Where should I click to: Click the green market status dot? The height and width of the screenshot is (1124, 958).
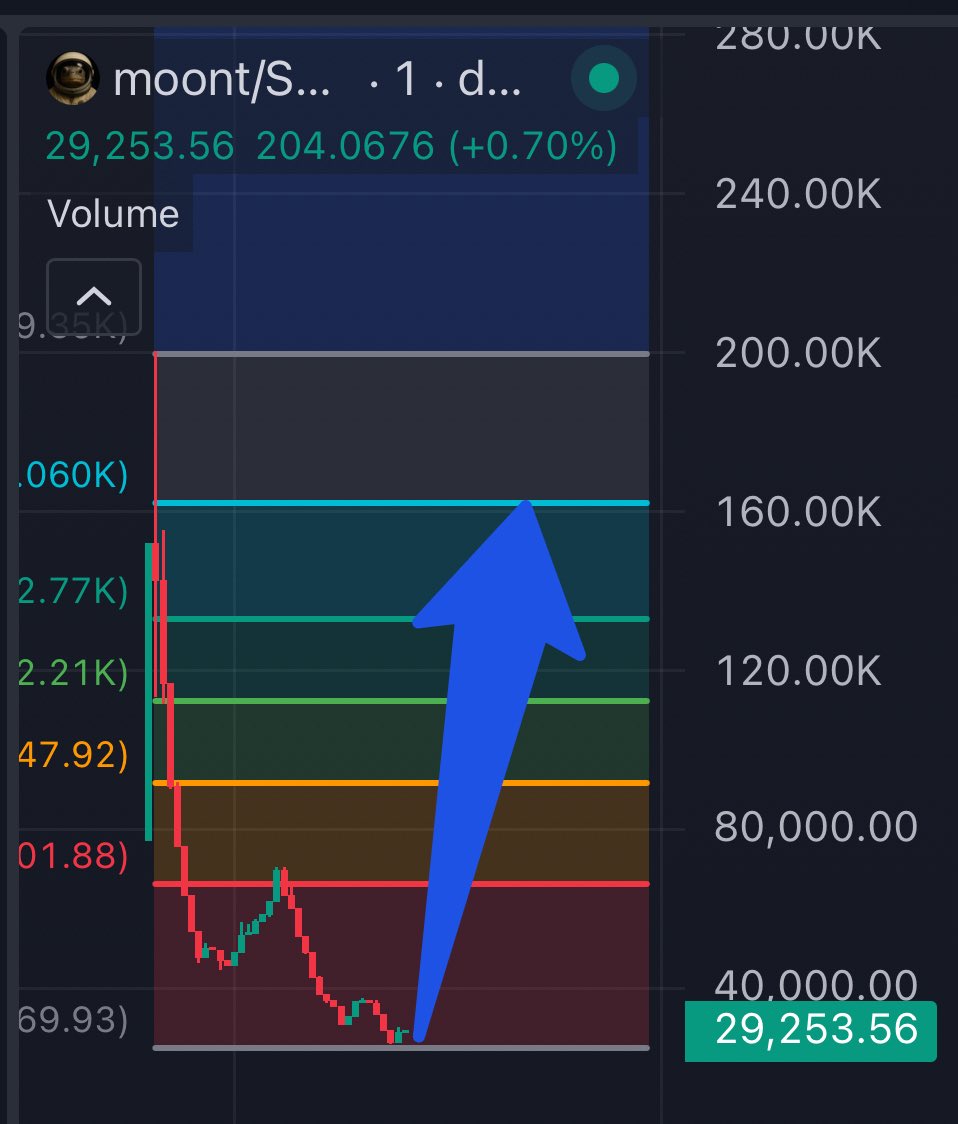point(603,78)
